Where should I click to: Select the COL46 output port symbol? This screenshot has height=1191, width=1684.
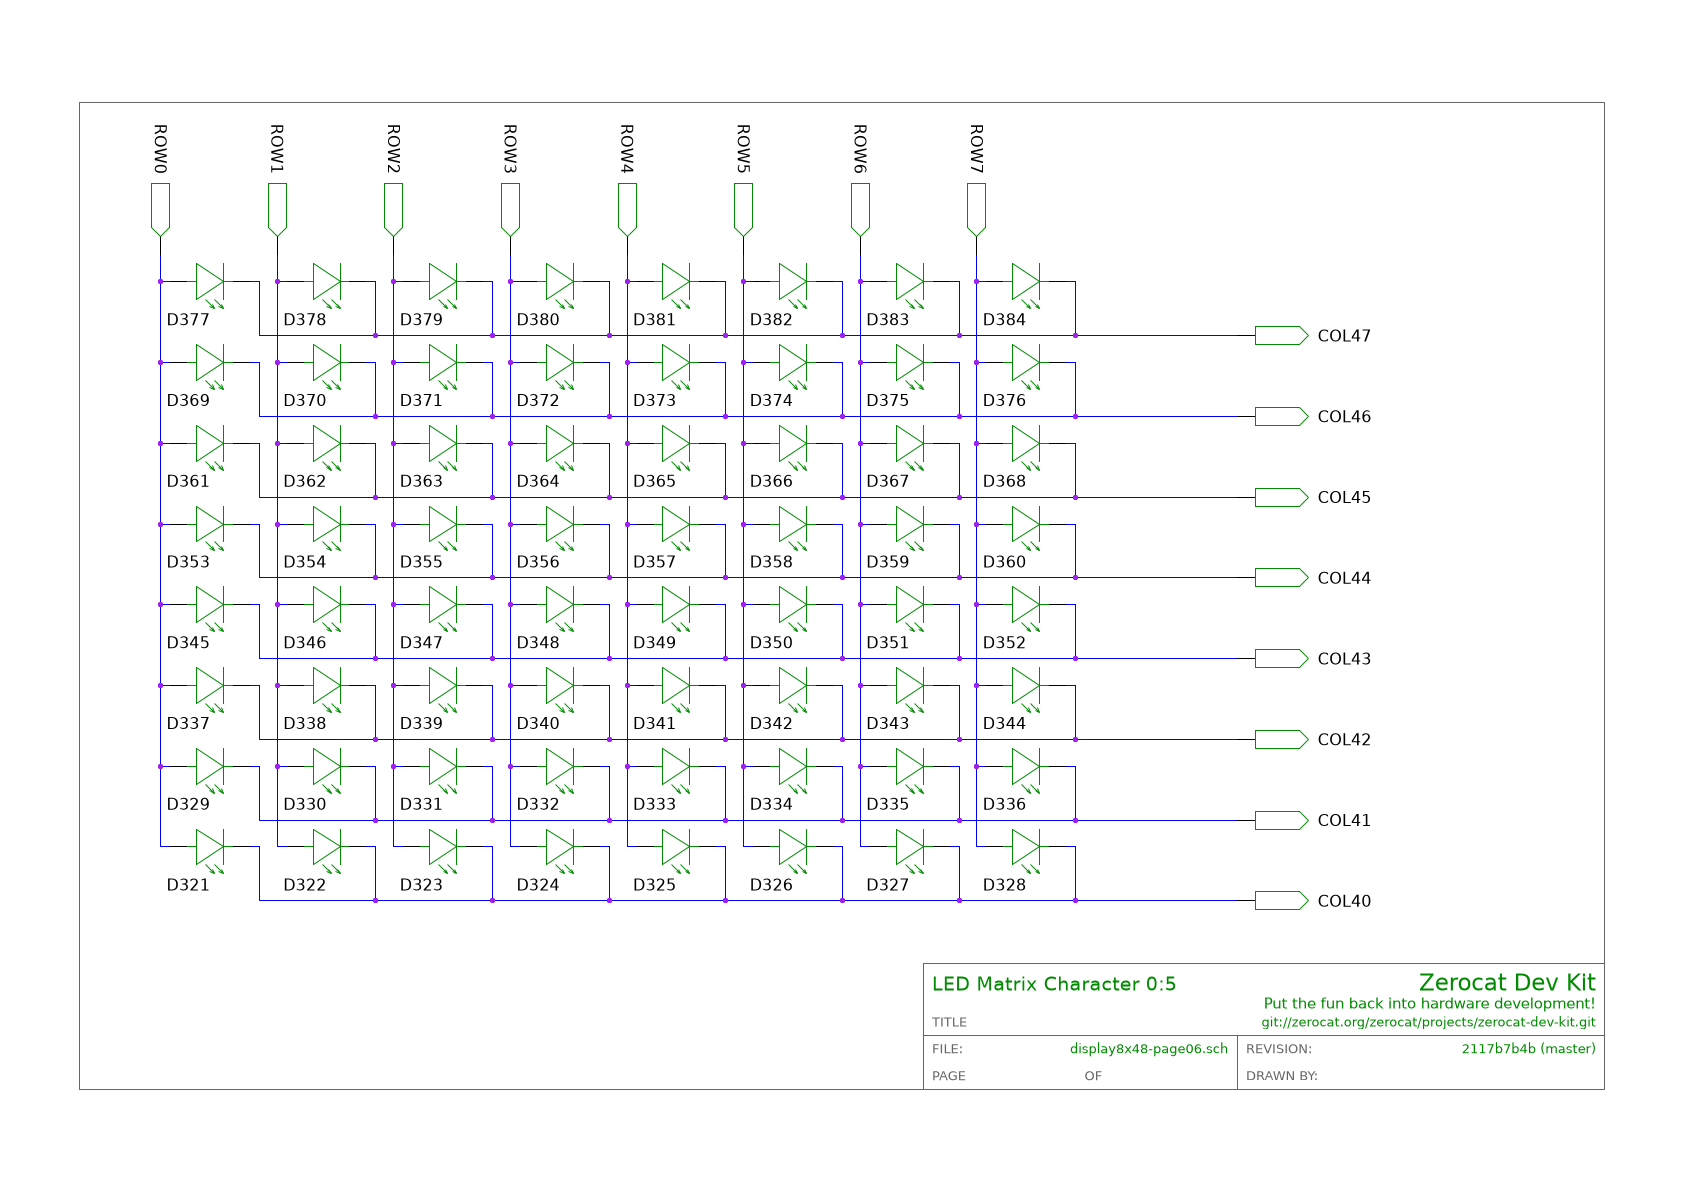click(1281, 416)
